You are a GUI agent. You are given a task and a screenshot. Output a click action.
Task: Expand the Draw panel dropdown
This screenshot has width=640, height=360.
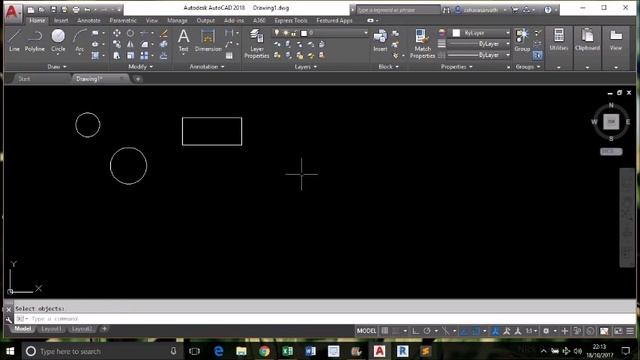tap(57, 67)
